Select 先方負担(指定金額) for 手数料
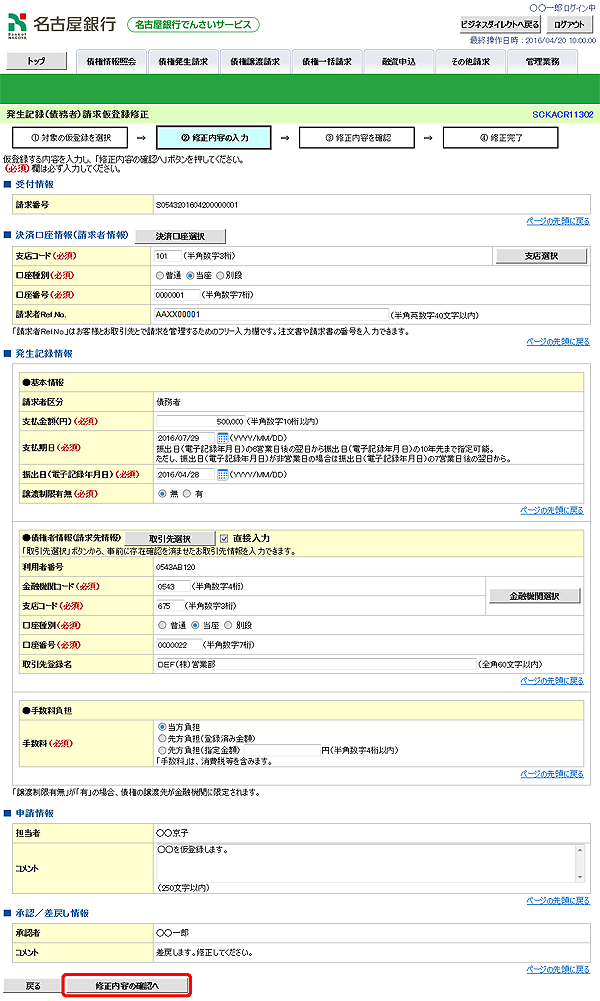The width and height of the screenshot is (600, 1001). (x=162, y=749)
